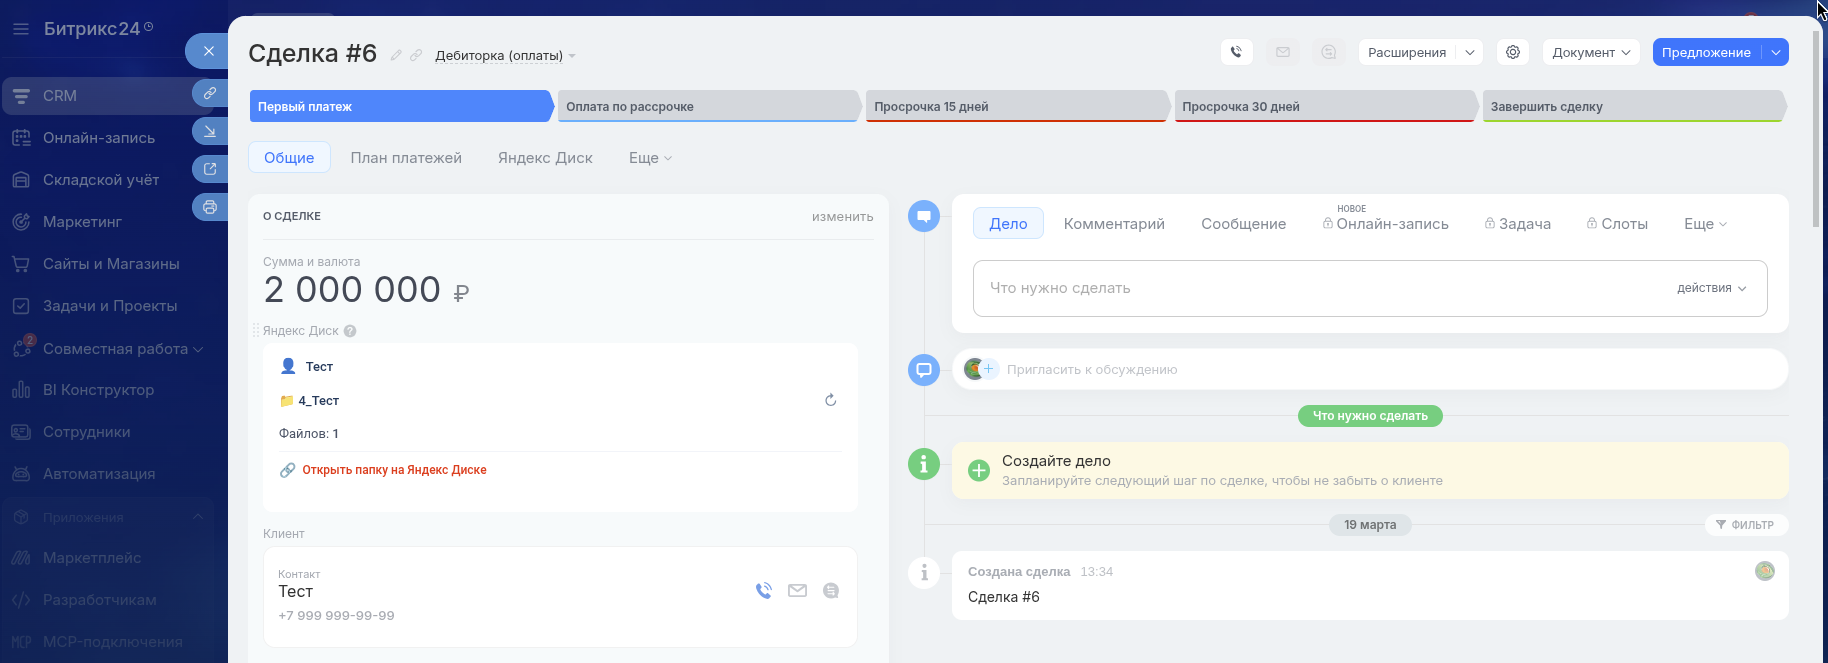This screenshot has height=663, width=1828.
Task: Click the ФИЛЬТР button in timeline
Action: (1746, 525)
